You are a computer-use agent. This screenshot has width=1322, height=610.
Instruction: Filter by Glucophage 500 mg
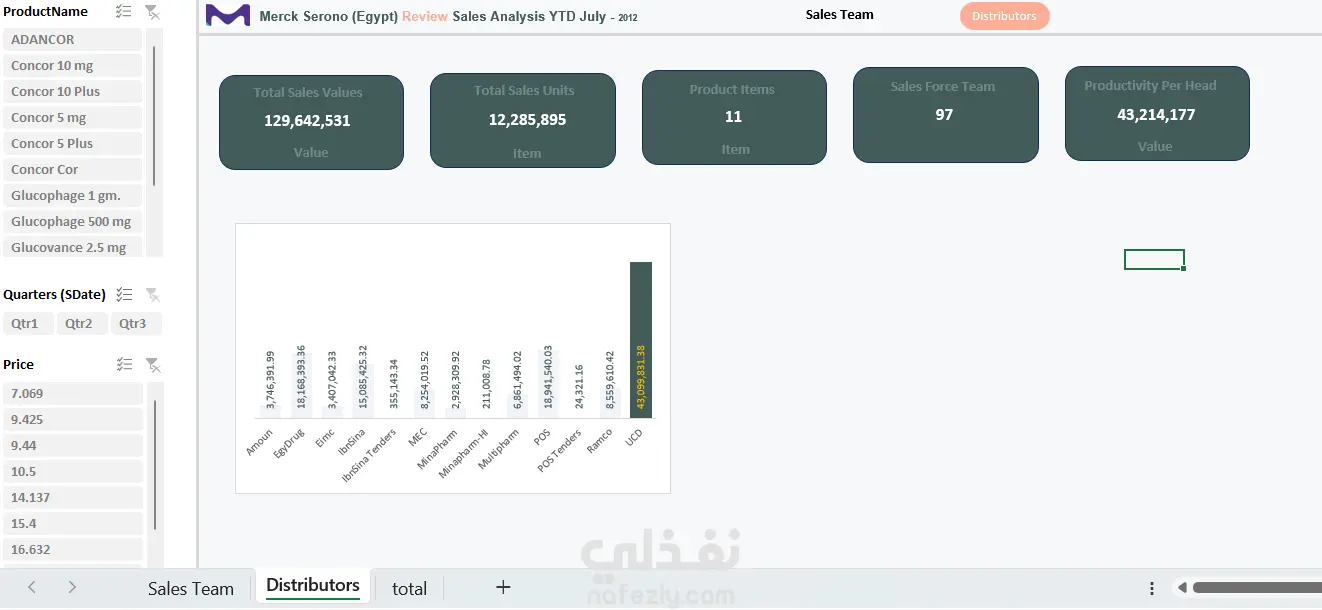[73, 221]
